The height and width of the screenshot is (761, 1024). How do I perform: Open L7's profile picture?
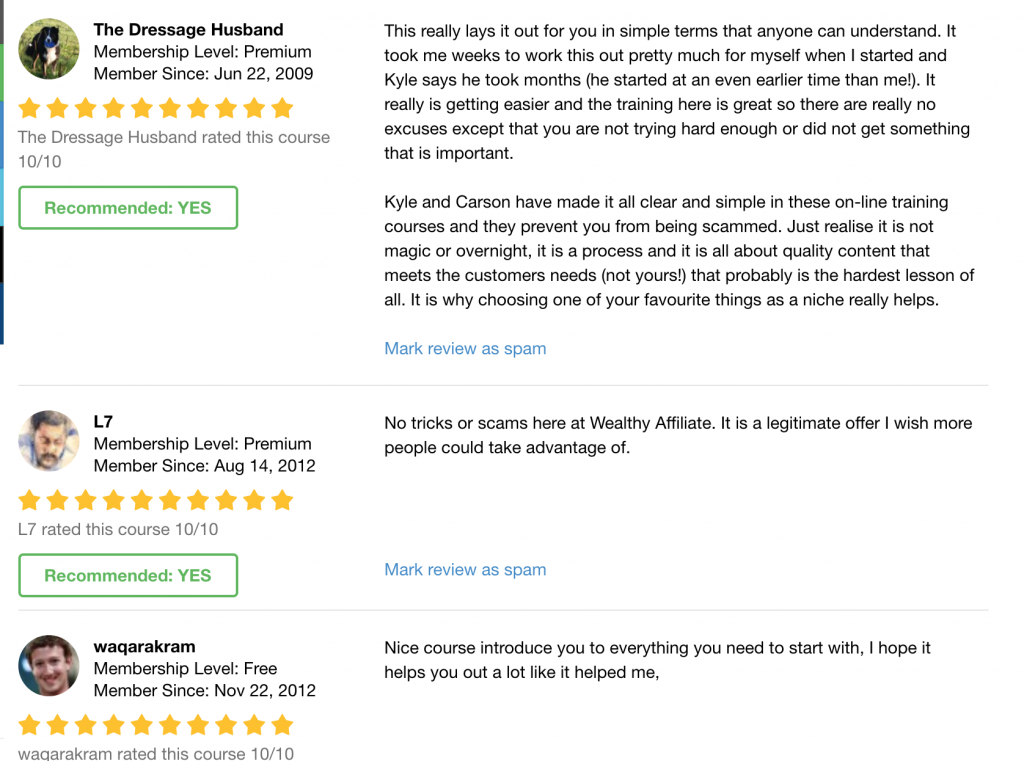coord(48,441)
